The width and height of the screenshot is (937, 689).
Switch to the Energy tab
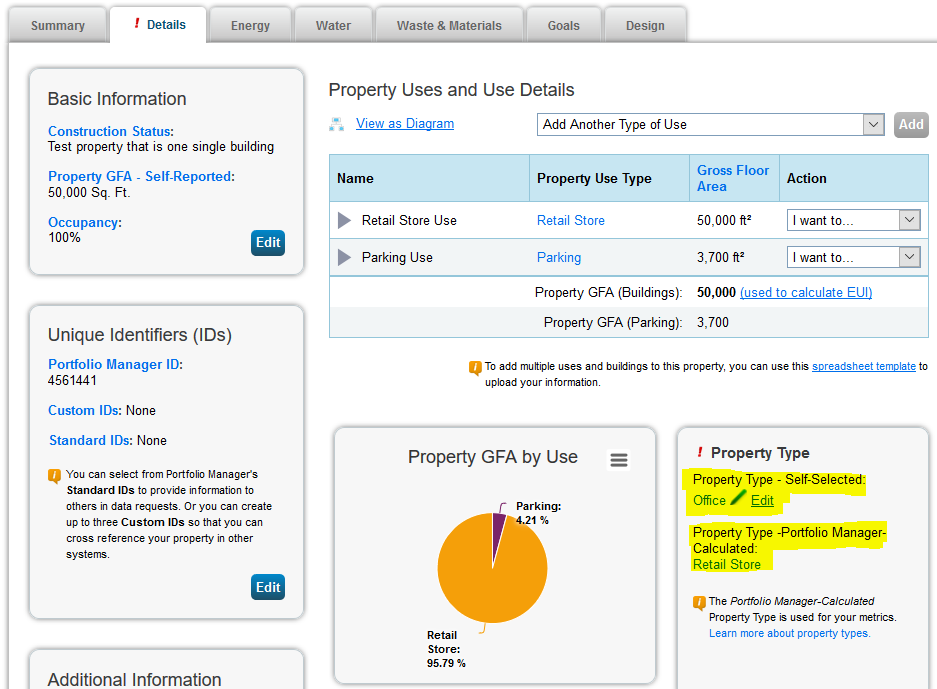[250, 25]
